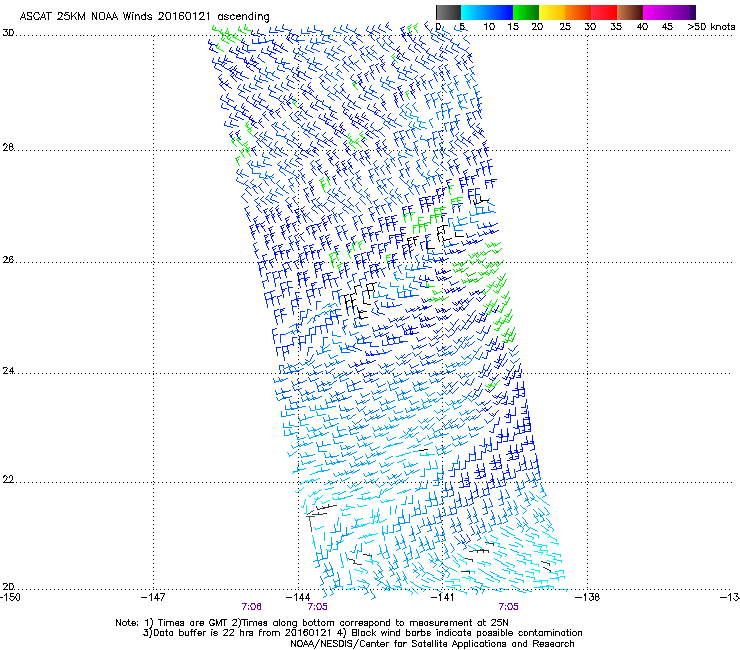The height and width of the screenshot is (650, 740).
Task: Click the longitude label -141
Action: (442, 598)
